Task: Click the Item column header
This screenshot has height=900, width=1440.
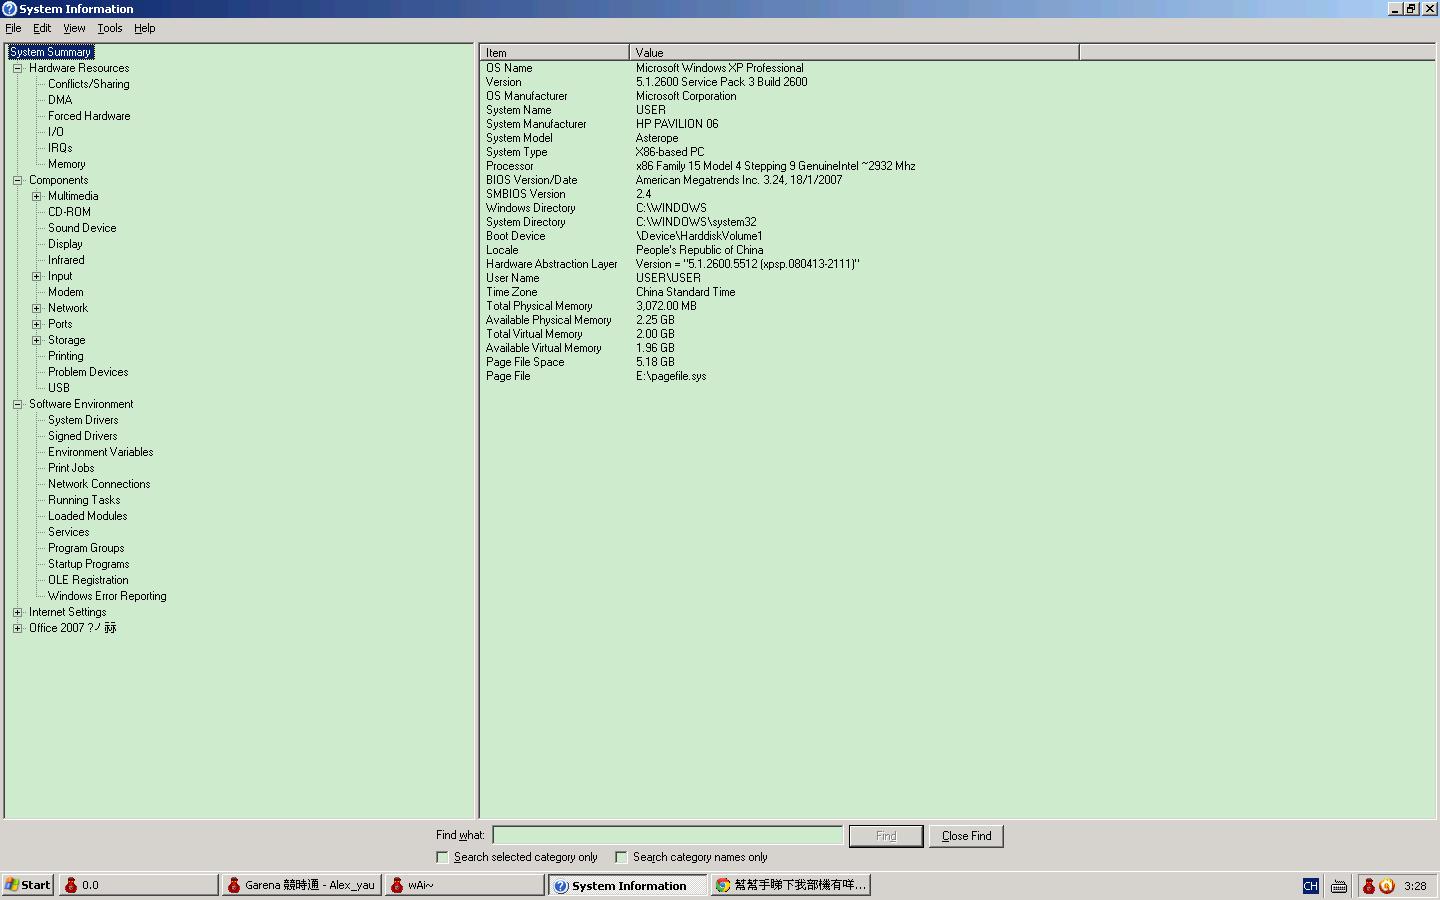Action: pos(555,52)
